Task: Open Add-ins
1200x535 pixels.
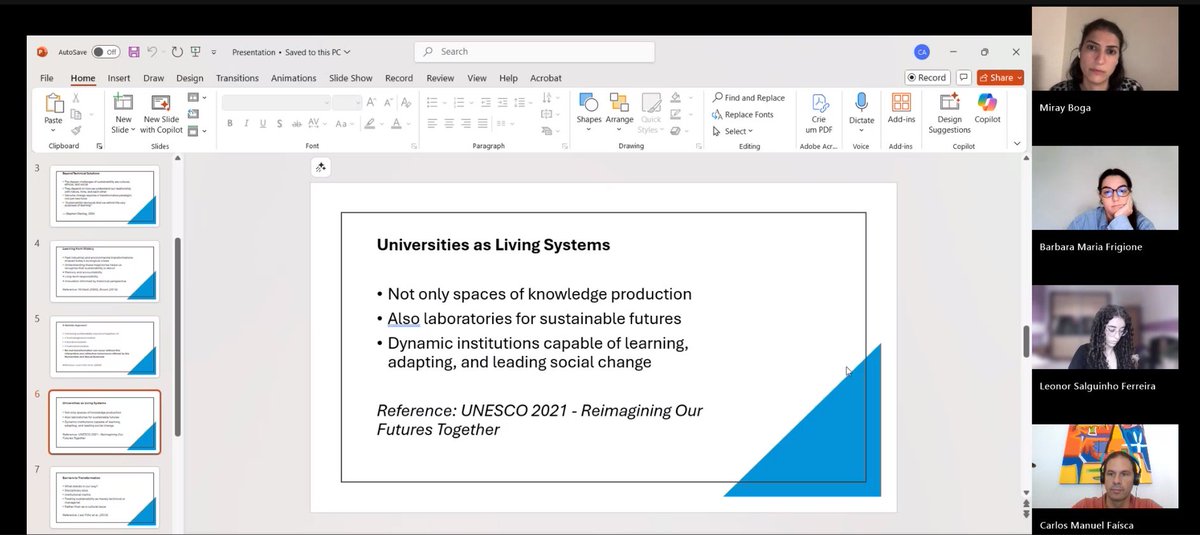Action: [x=901, y=109]
